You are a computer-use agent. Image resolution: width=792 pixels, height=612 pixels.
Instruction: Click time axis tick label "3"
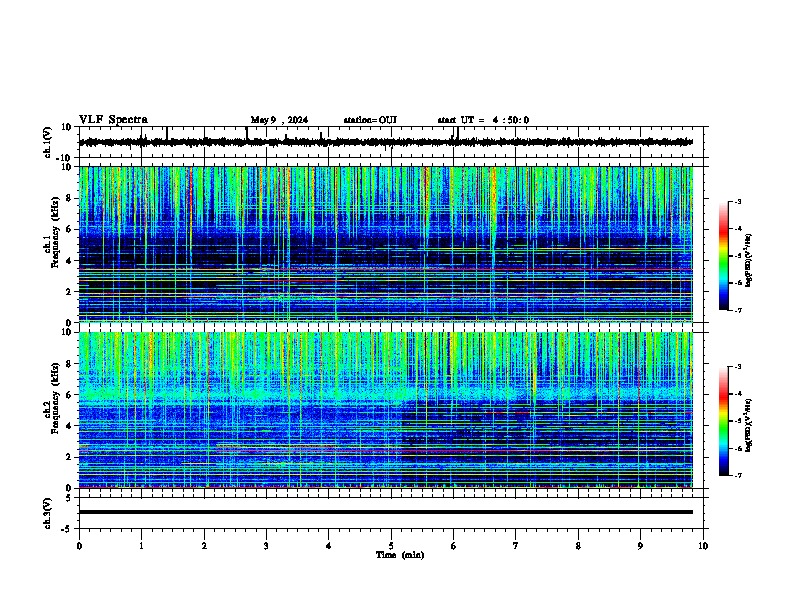coord(266,546)
